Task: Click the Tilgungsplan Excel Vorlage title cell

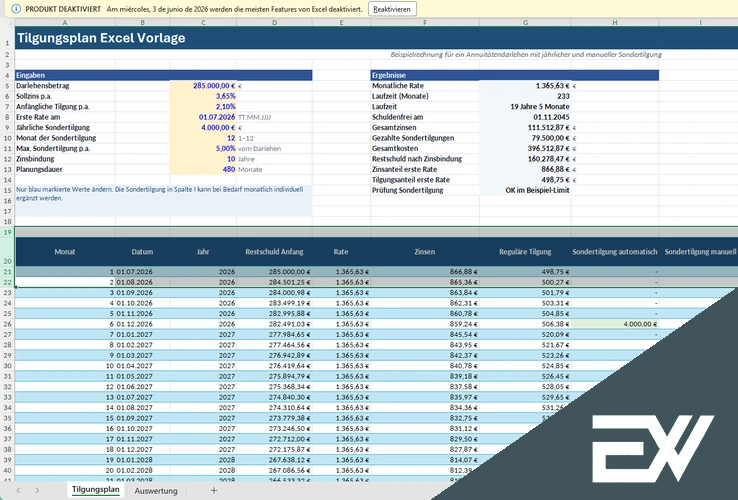Action: pos(101,38)
